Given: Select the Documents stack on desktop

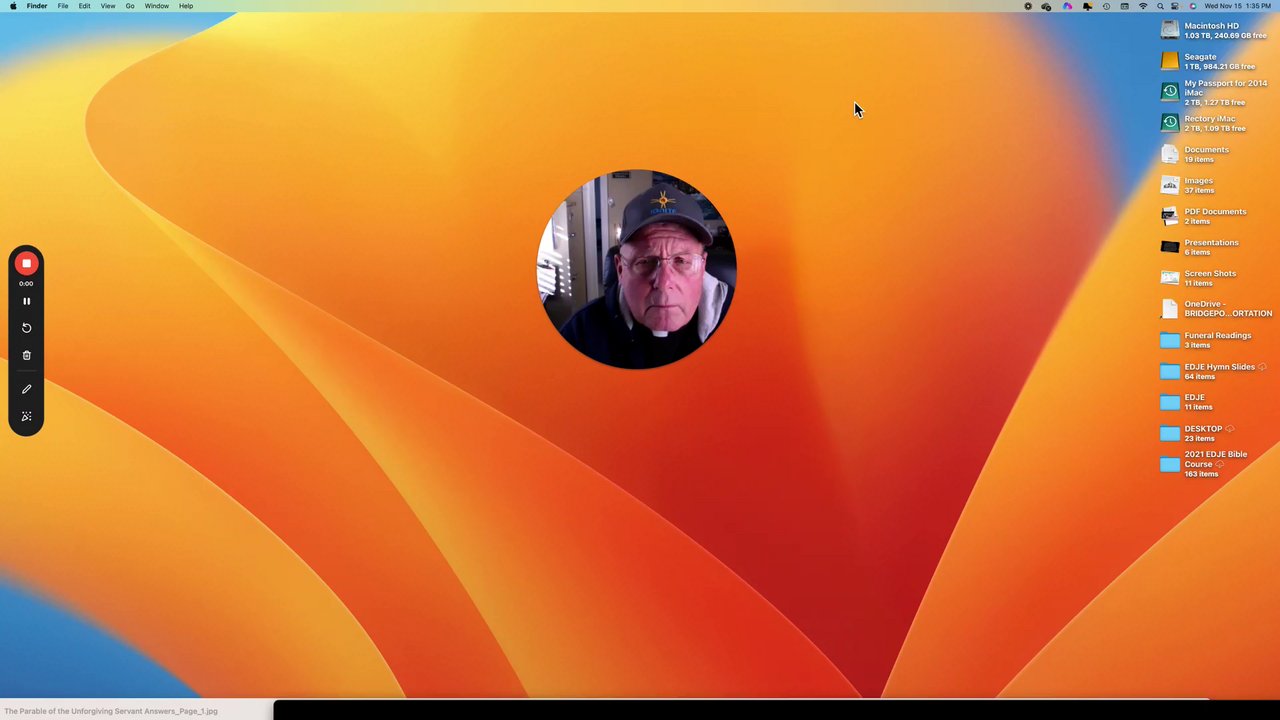Looking at the screenshot, I should pos(1169,154).
